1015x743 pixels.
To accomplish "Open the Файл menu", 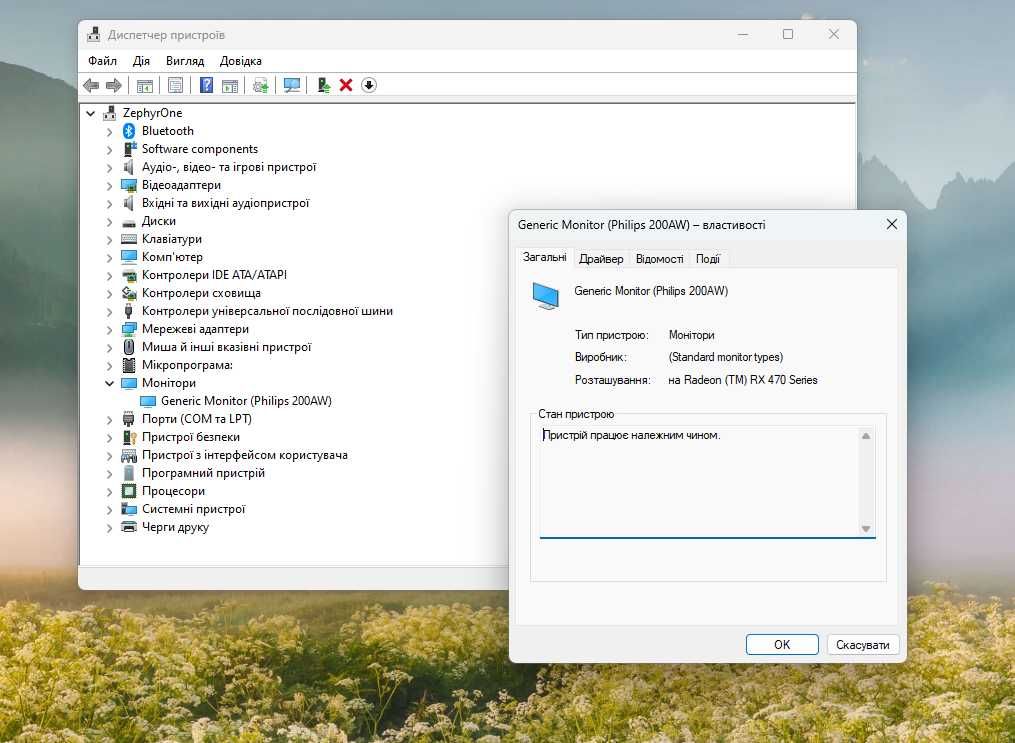I will click(102, 61).
